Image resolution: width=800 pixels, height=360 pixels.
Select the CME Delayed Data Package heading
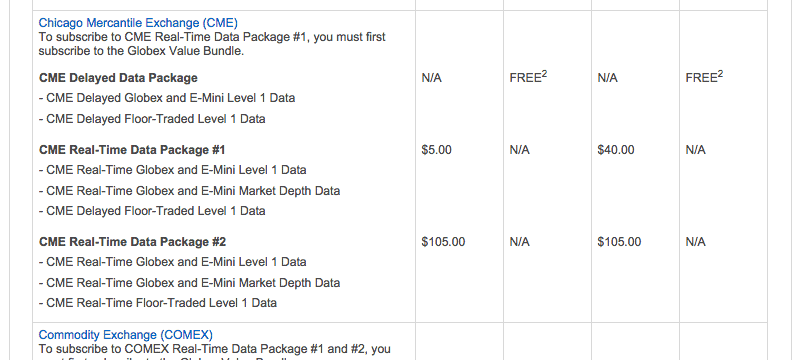tap(118, 78)
